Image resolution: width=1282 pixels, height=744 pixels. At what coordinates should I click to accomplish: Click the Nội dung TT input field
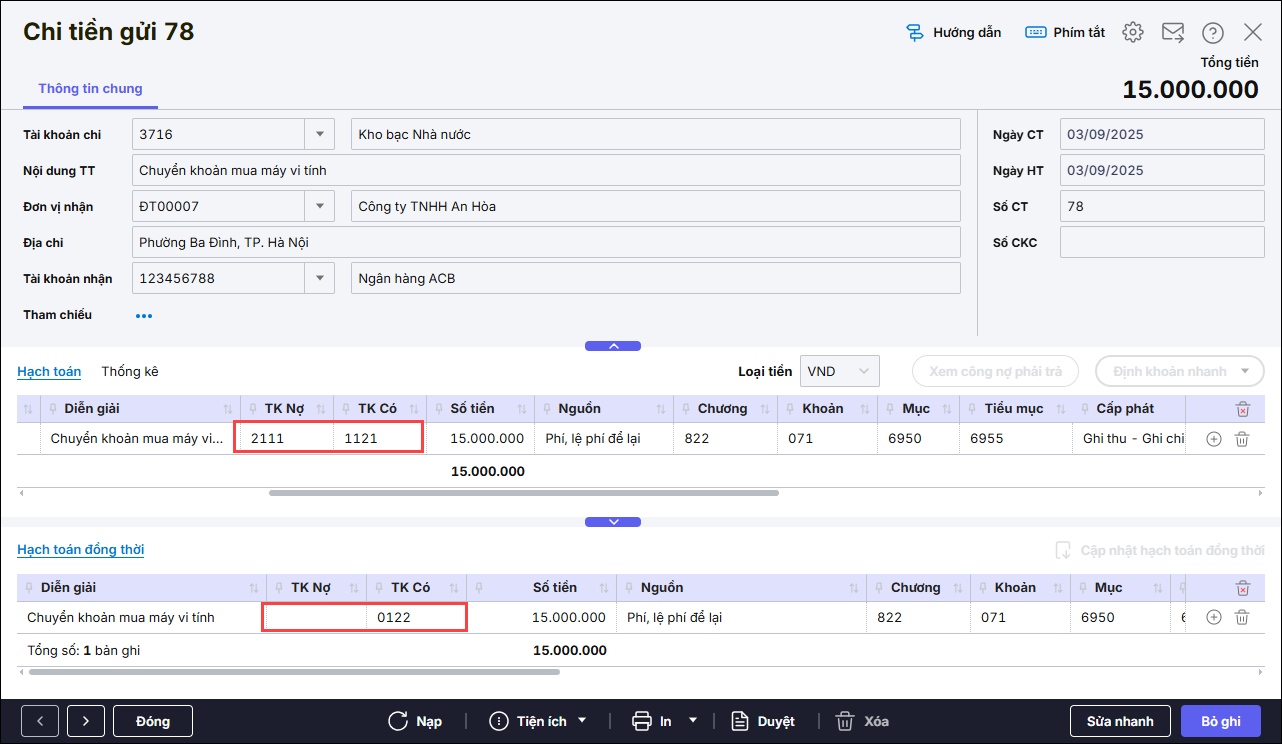[x=545, y=171]
